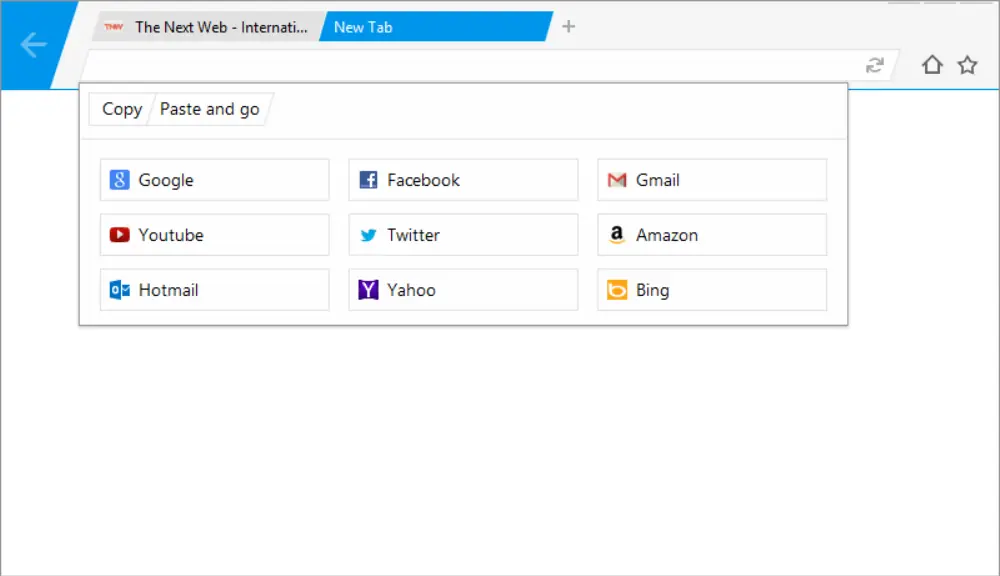Select the New Tab tab

(435, 27)
